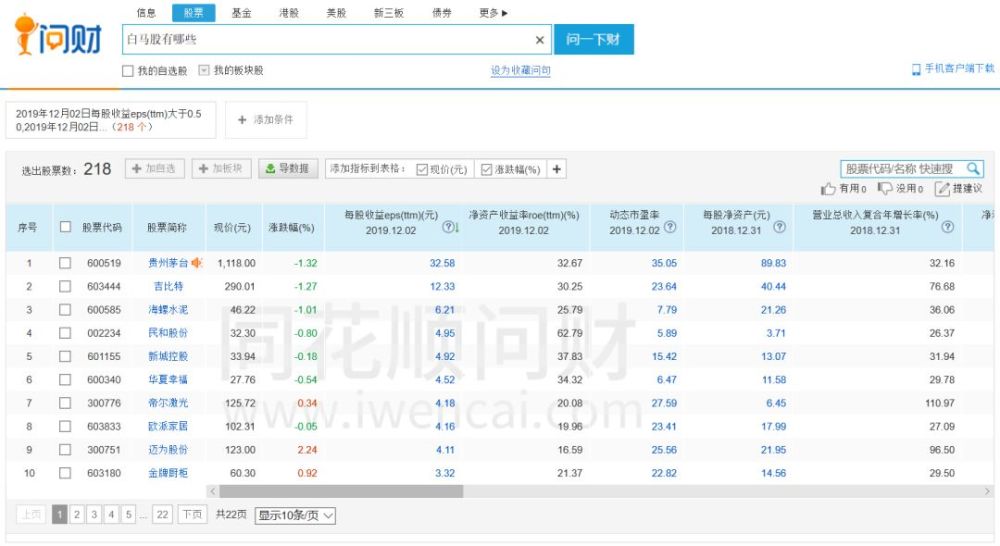
Task: Click the thumbs-up 有用 icon
Action: (x=828, y=189)
